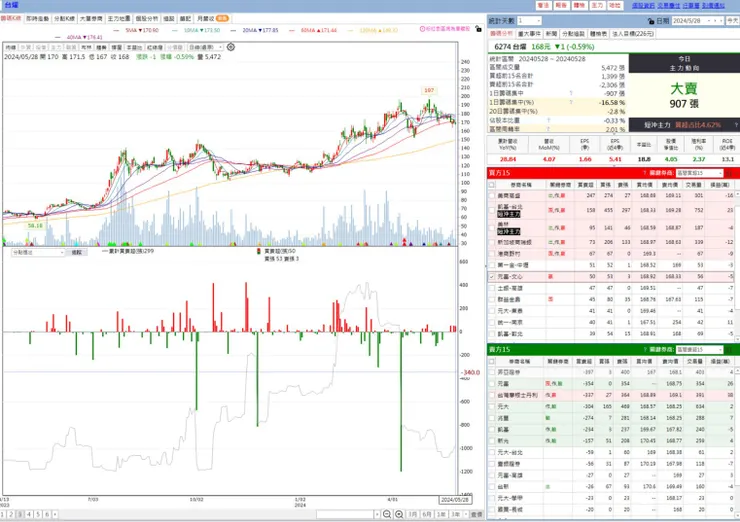This screenshot has width=740, height=522.
Task: Set chart range to 1年
Action: (441, 514)
